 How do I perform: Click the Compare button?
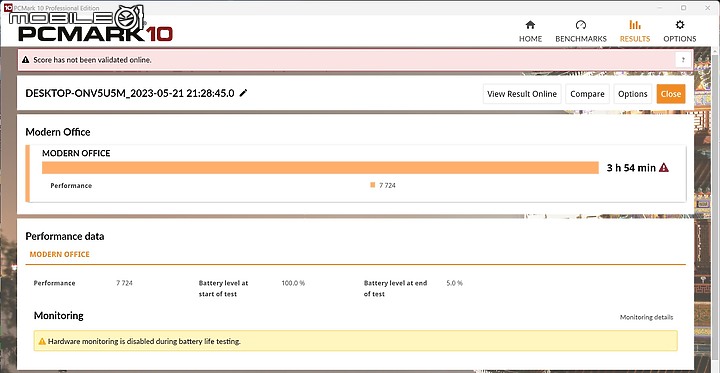coord(587,94)
